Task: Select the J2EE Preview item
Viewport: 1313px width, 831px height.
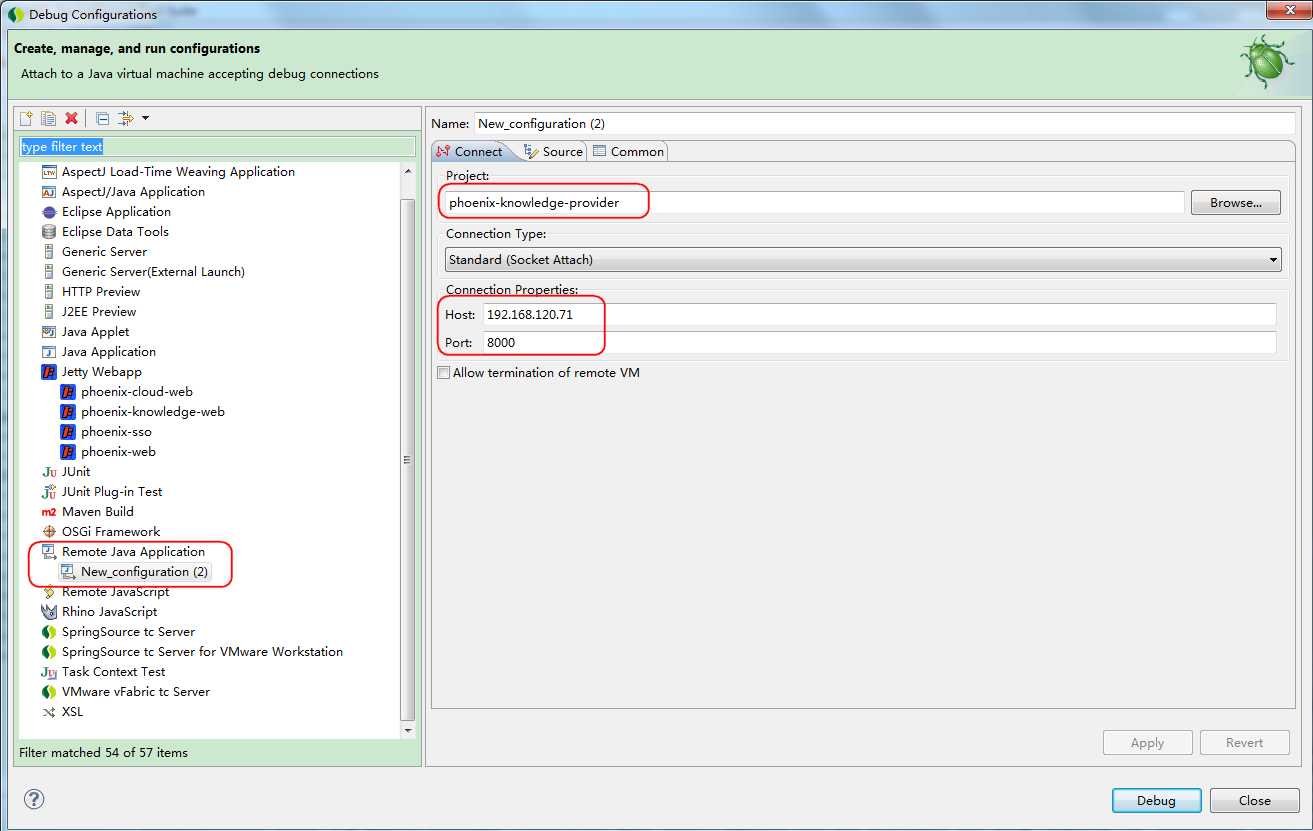Action: [99, 312]
